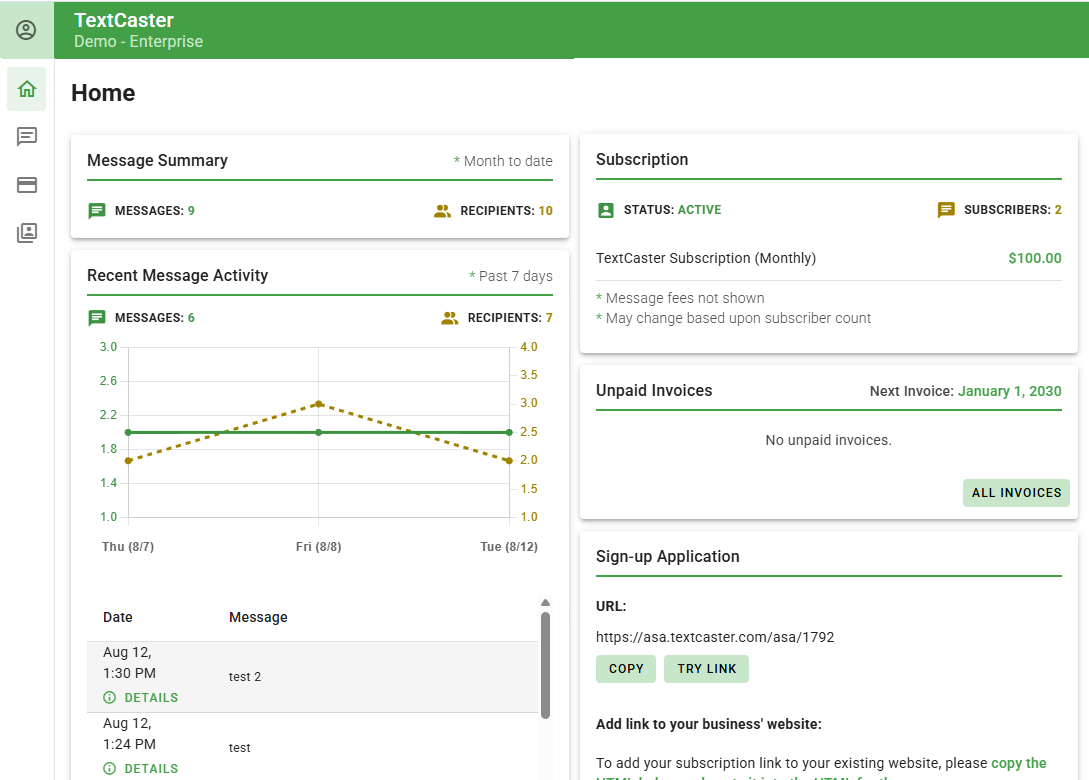The height and width of the screenshot is (780, 1089).
Task: Click 'TextCaster Subscription (Monthly)' line item
Action: tap(706, 258)
